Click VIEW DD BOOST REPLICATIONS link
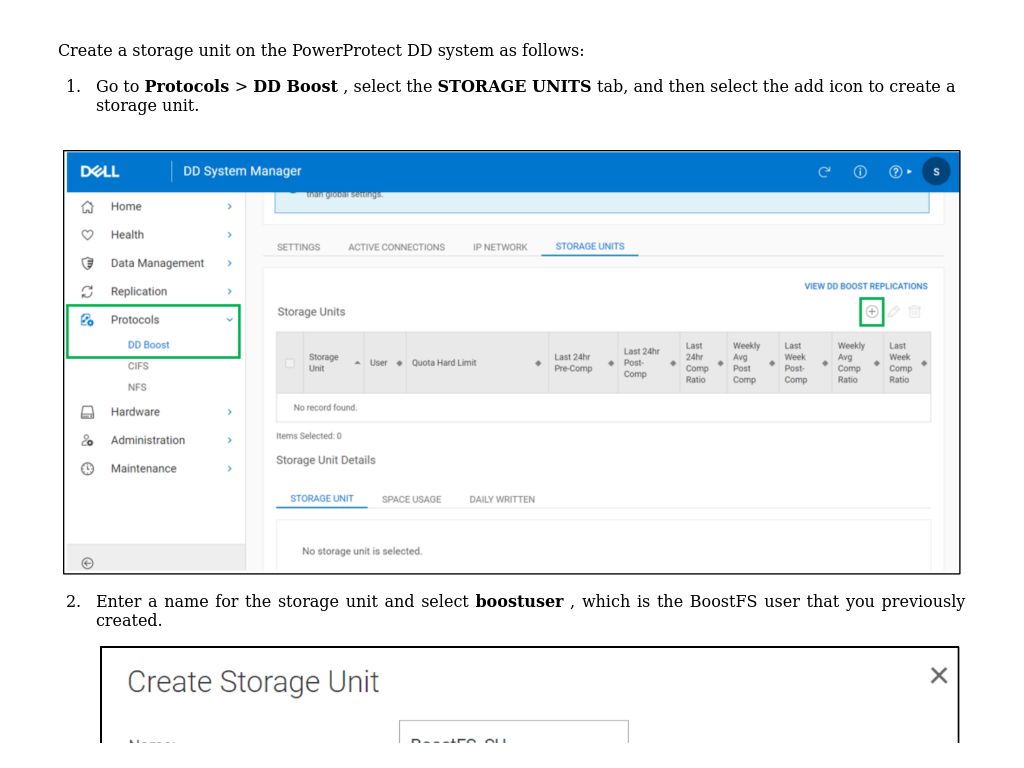 click(x=866, y=286)
